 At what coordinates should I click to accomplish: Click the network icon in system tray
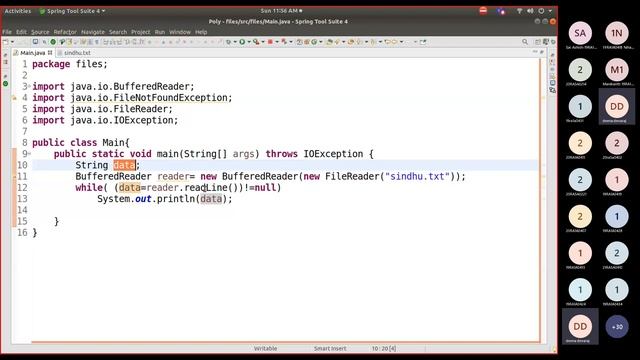click(519, 11)
